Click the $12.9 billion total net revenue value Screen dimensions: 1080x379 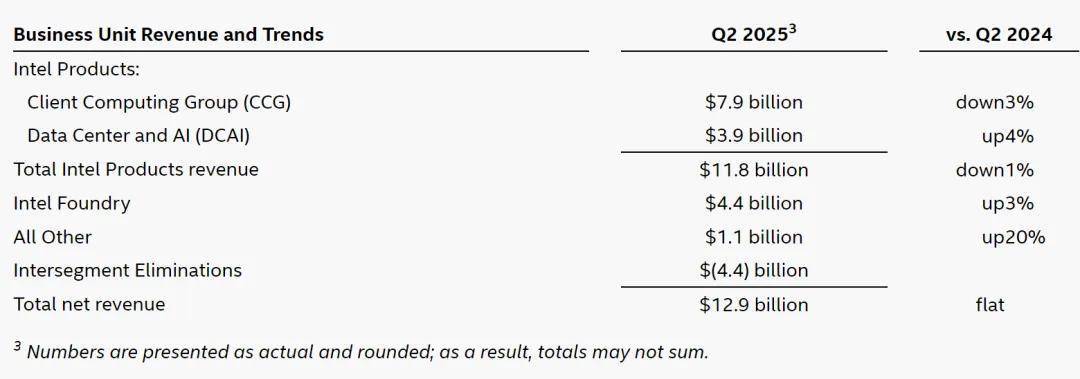coord(754,305)
